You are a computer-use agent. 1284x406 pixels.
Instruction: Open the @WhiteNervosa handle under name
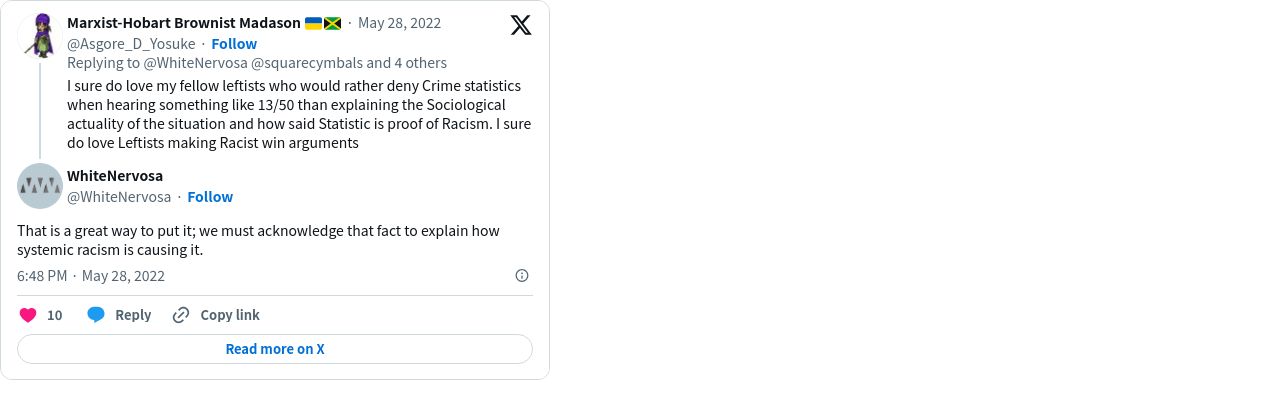pyautogui.click(x=119, y=197)
